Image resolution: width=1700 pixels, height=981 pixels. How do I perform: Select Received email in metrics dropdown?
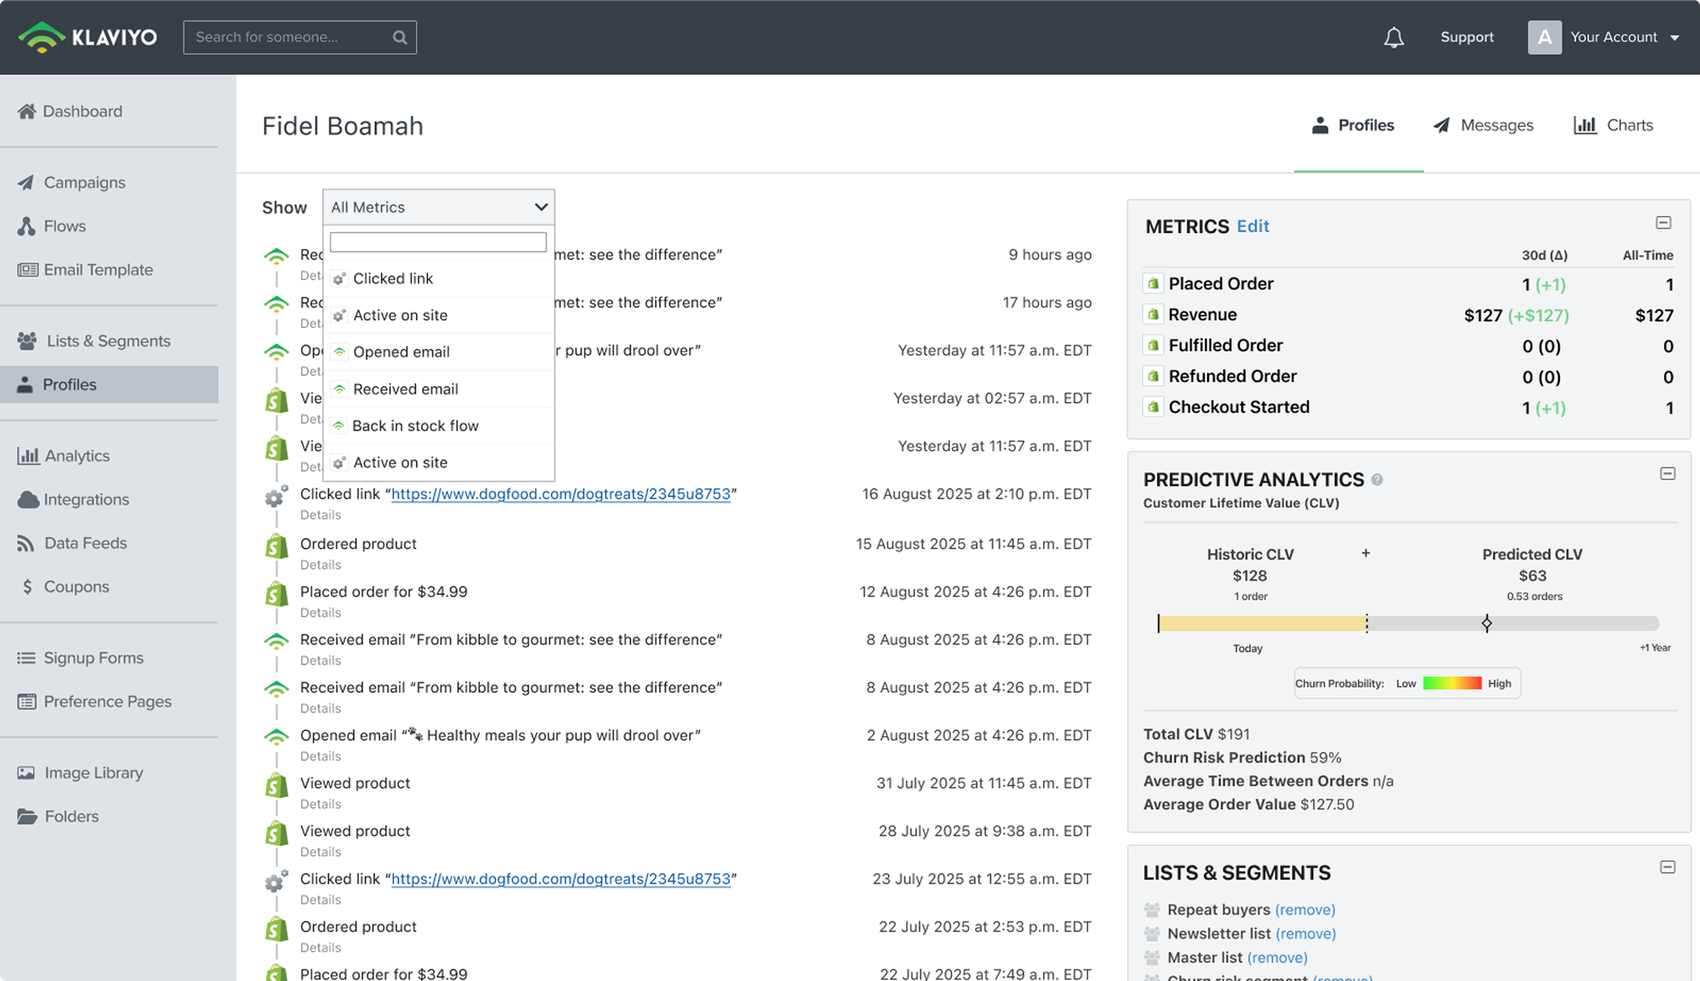[x=438, y=389]
